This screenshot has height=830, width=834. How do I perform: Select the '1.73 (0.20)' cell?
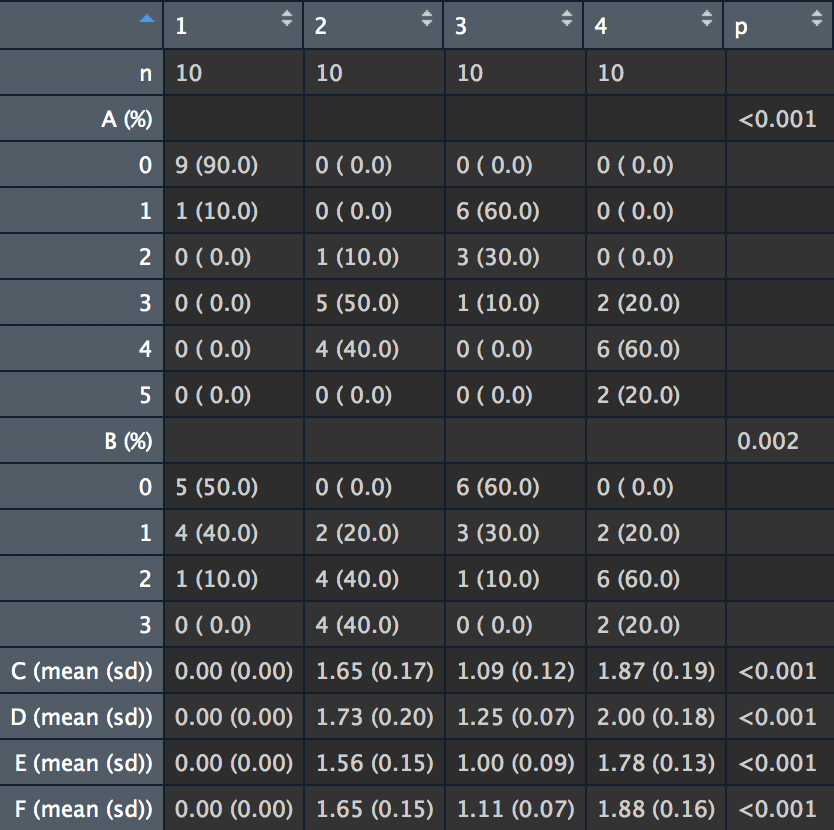tap(374, 717)
